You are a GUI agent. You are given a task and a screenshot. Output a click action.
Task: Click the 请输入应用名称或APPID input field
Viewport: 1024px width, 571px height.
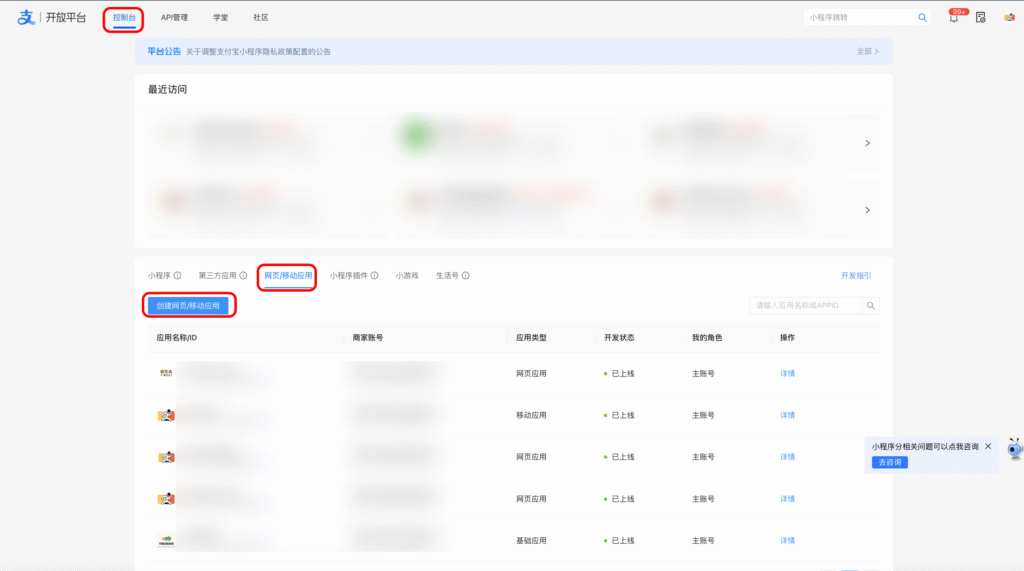tap(805, 306)
